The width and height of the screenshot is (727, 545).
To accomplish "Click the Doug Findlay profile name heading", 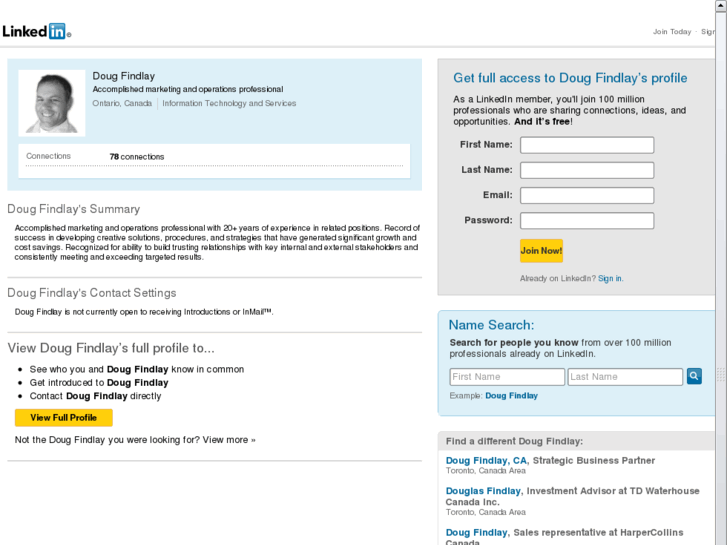I will [123, 76].
